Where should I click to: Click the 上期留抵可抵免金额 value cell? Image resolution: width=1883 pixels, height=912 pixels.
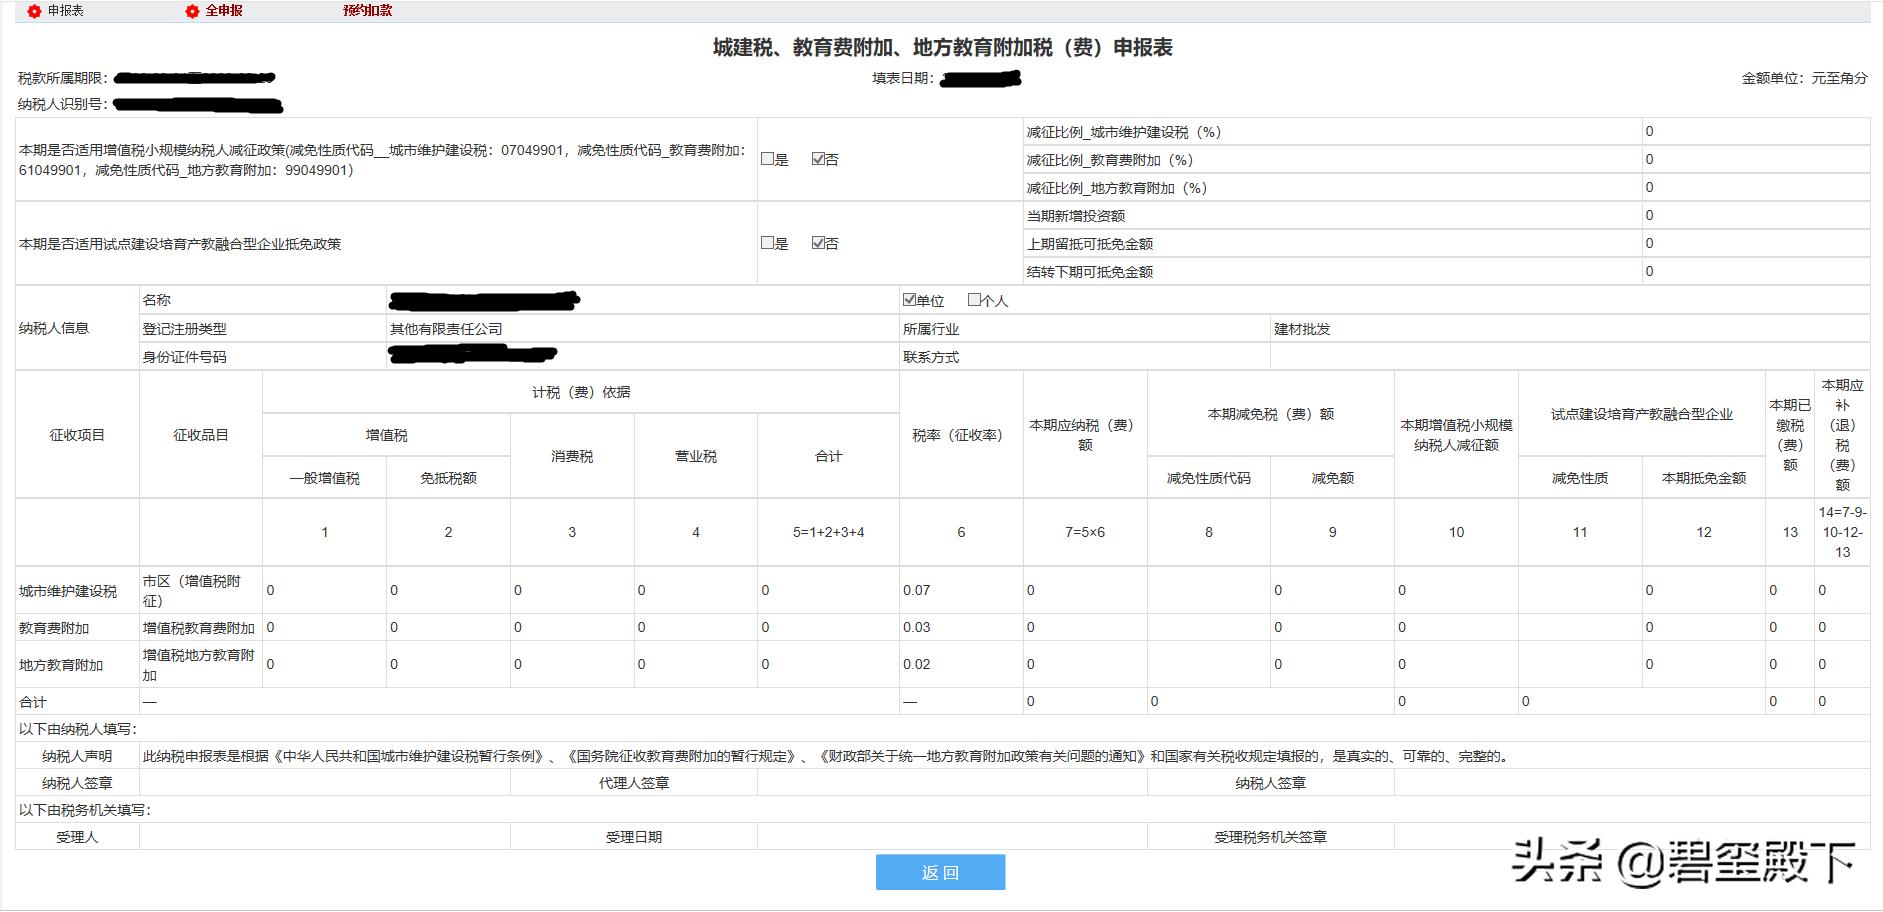coord(1700,243)
